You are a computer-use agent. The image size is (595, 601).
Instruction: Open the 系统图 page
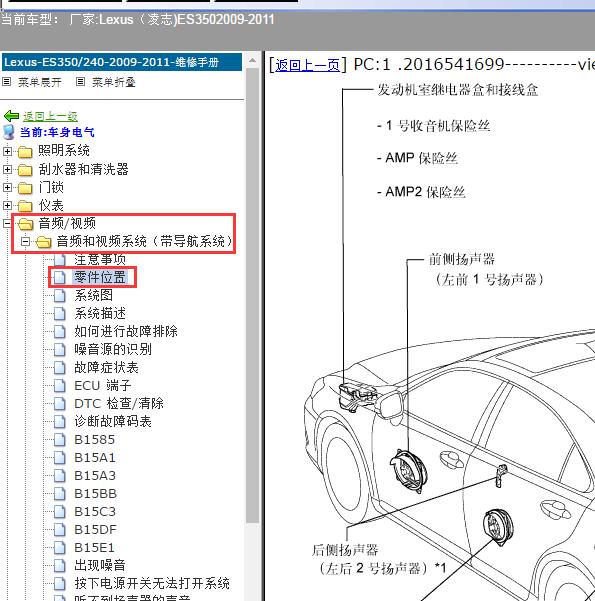pyautogui.click(x=94, y=295)
